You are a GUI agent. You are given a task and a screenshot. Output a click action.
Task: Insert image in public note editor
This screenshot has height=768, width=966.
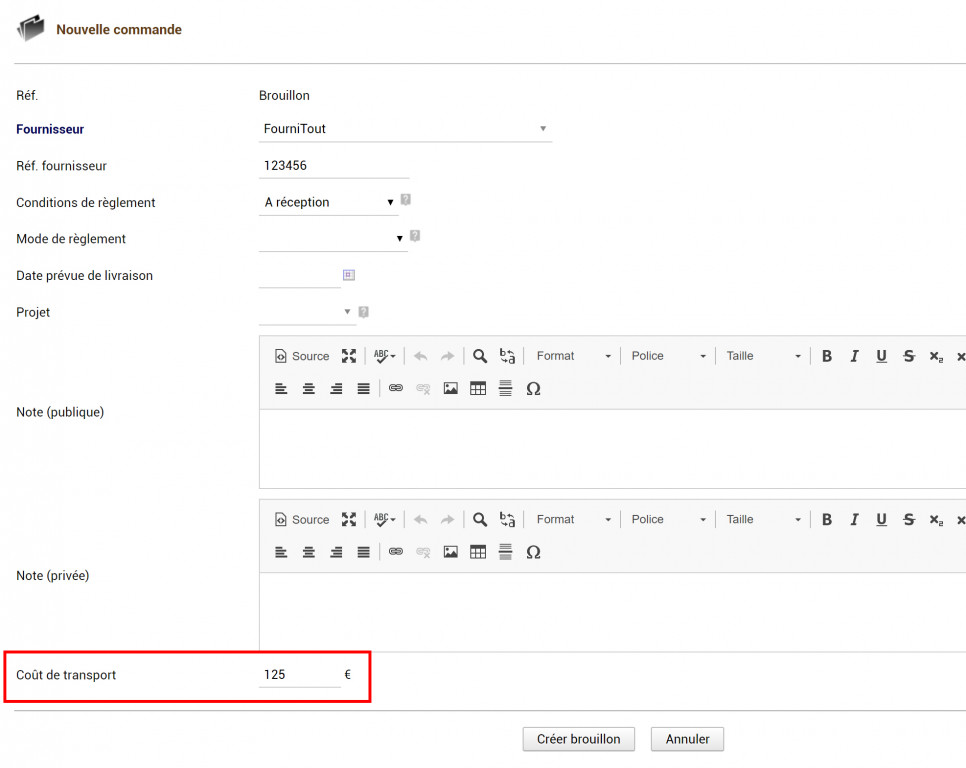[451, 389]
